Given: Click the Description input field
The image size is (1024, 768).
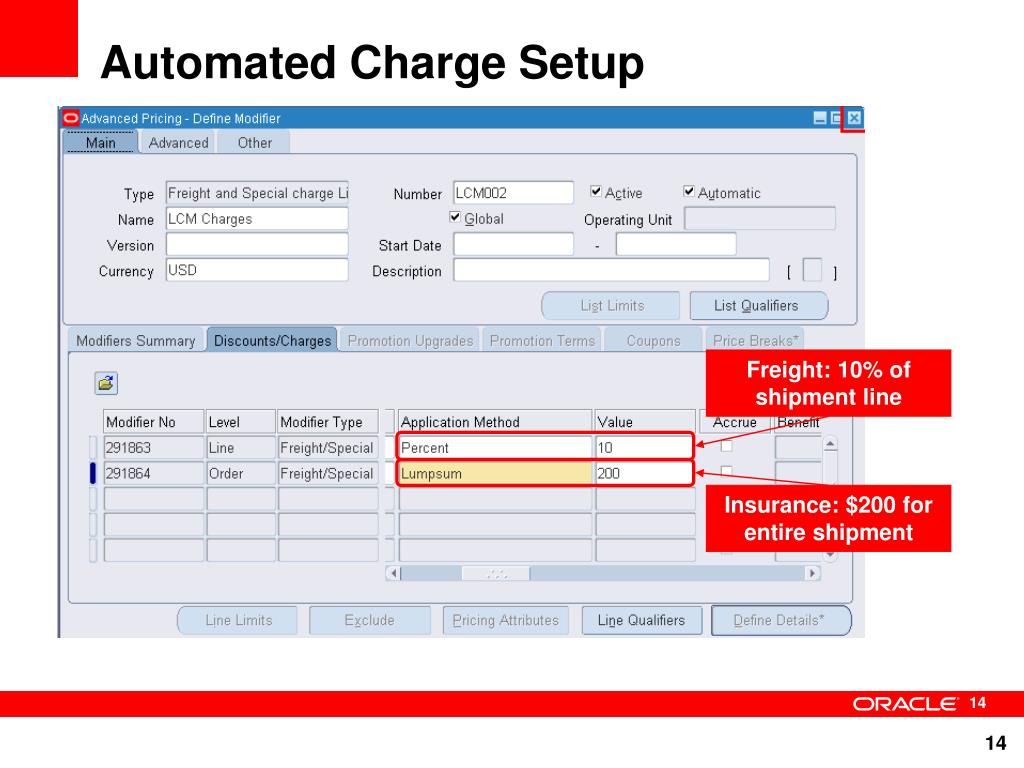Looking at the screenshot, I should tap(611, 270).
